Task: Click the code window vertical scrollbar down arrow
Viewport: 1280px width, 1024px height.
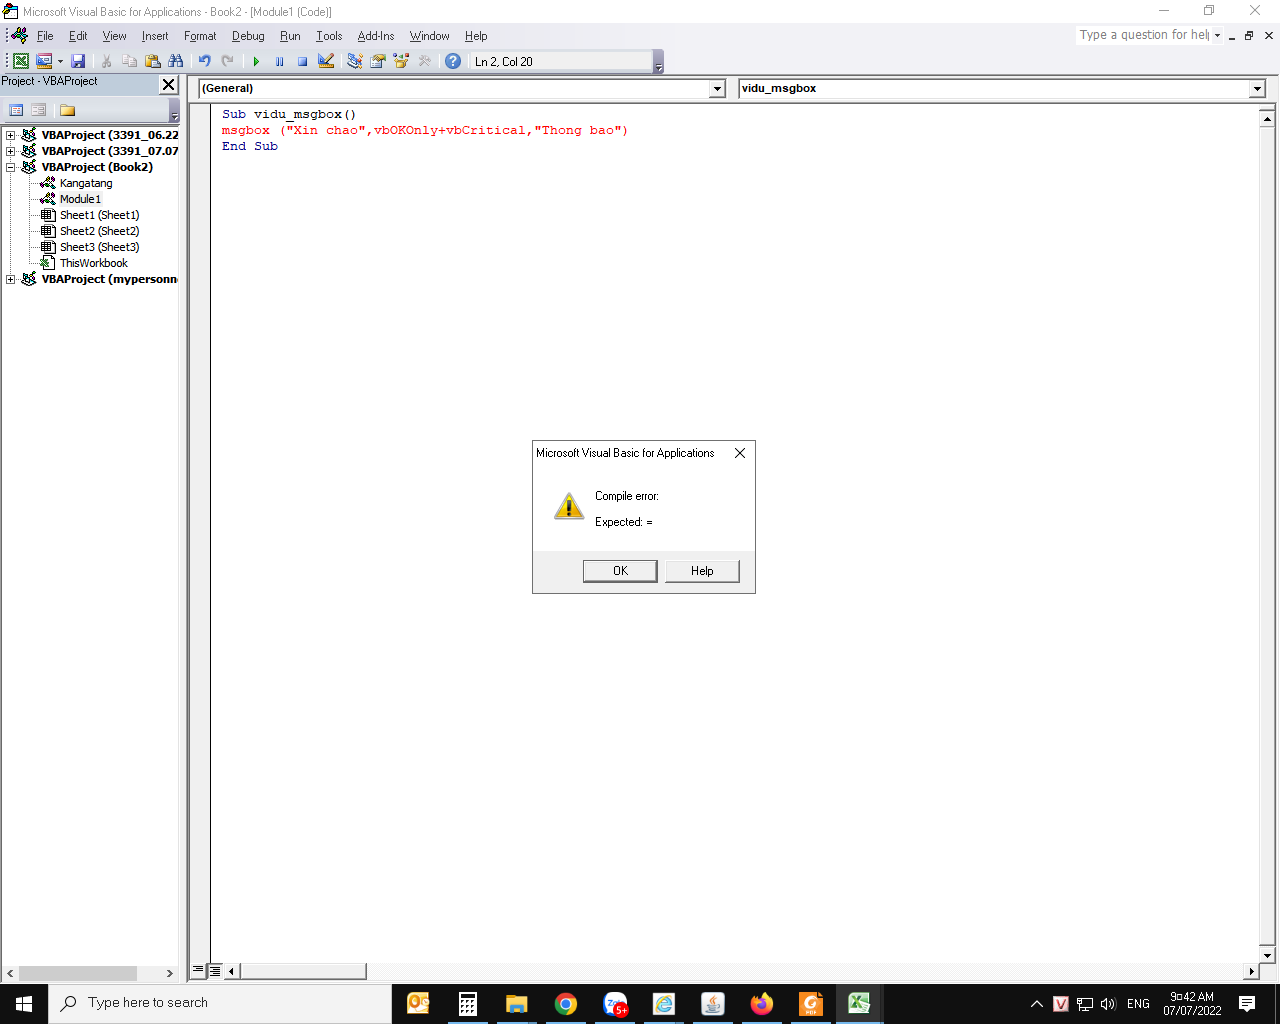Action: (1267, 955)
